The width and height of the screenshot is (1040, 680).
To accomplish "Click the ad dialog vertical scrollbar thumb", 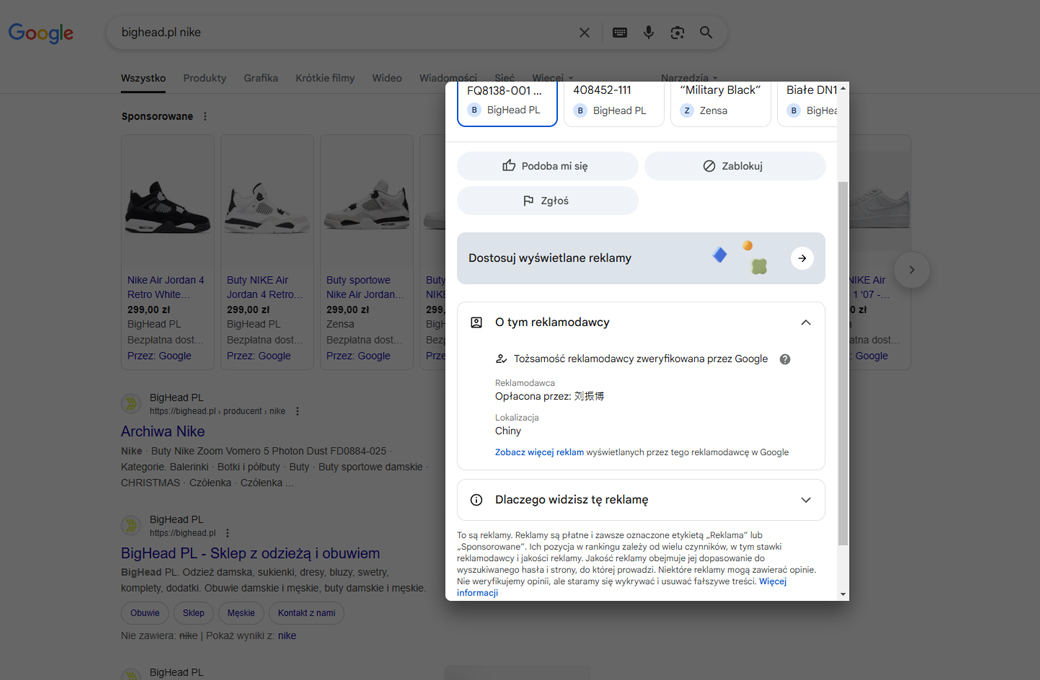I will (x=843, y=364).
